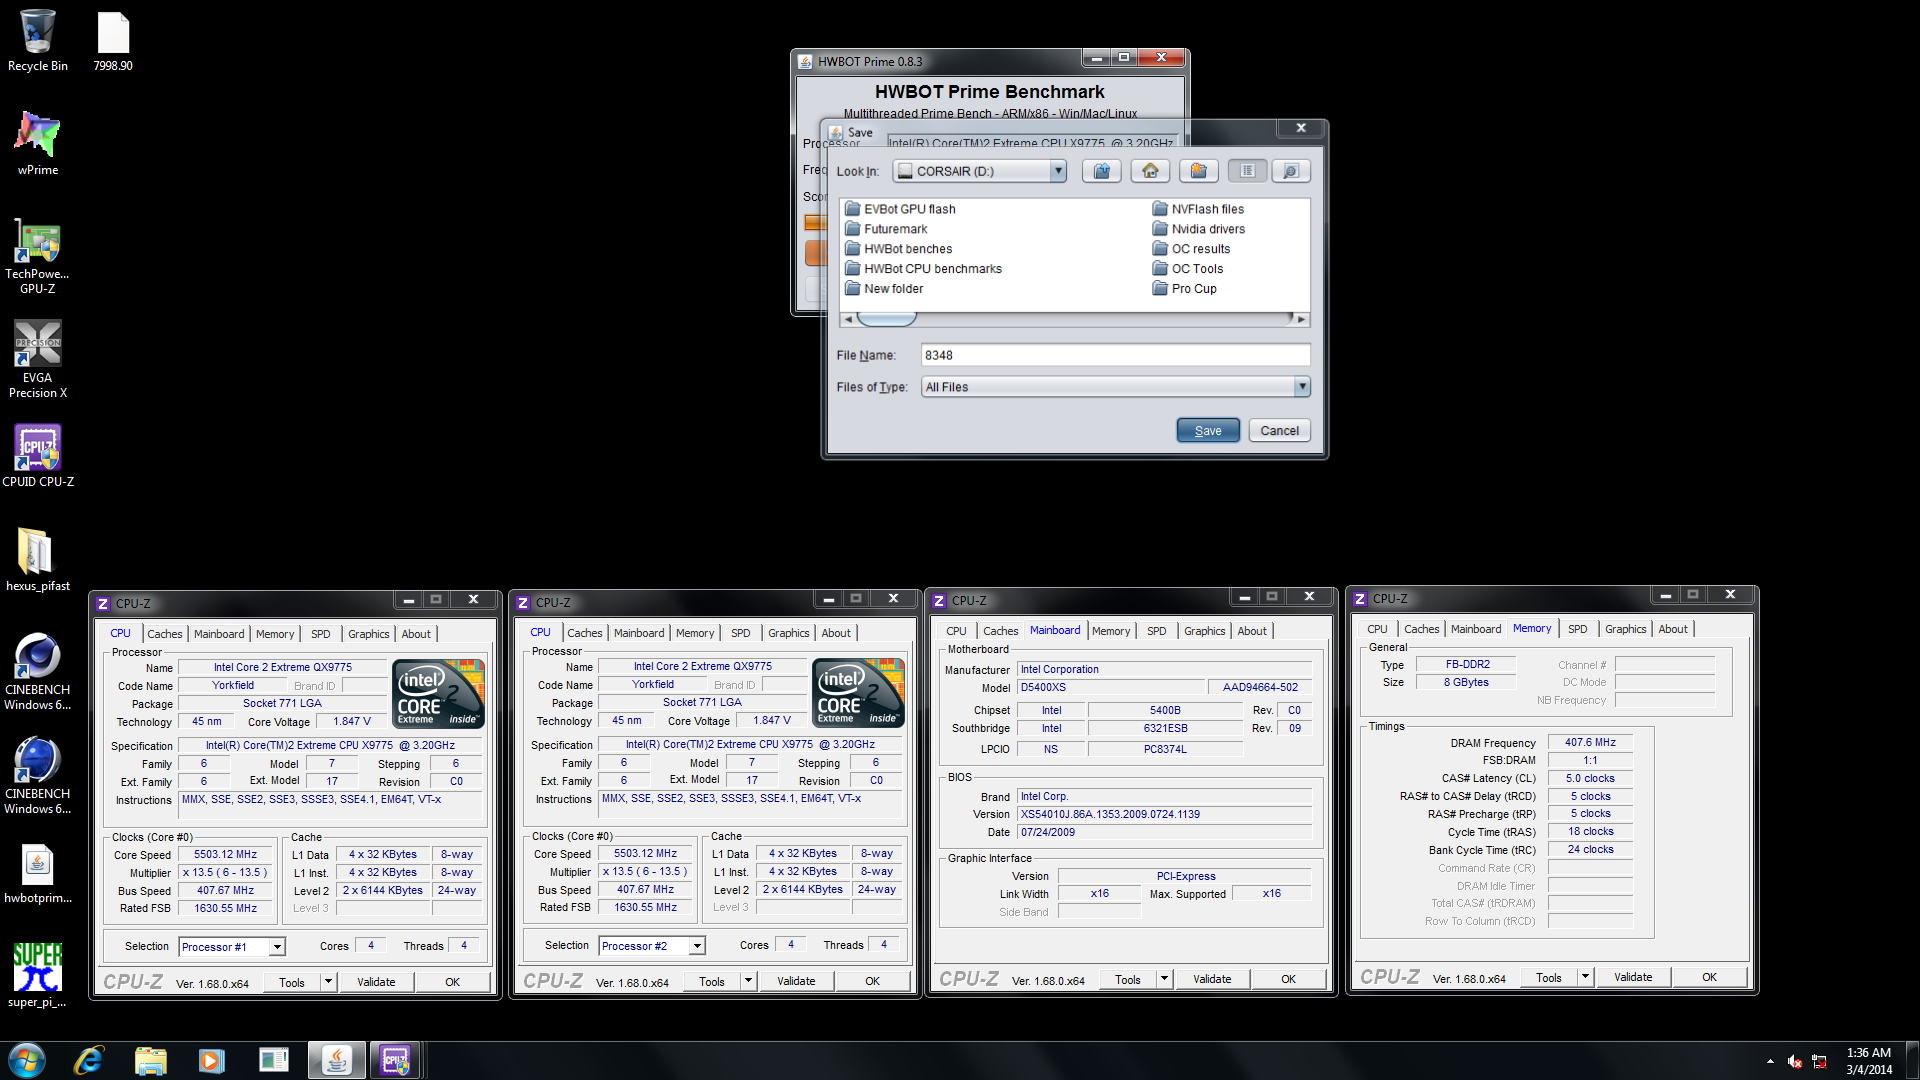This screenshot has width=1920, height=1080.
Task: Expand Tools arrow in second CPU-Z window
Action: tap(748, 981)
